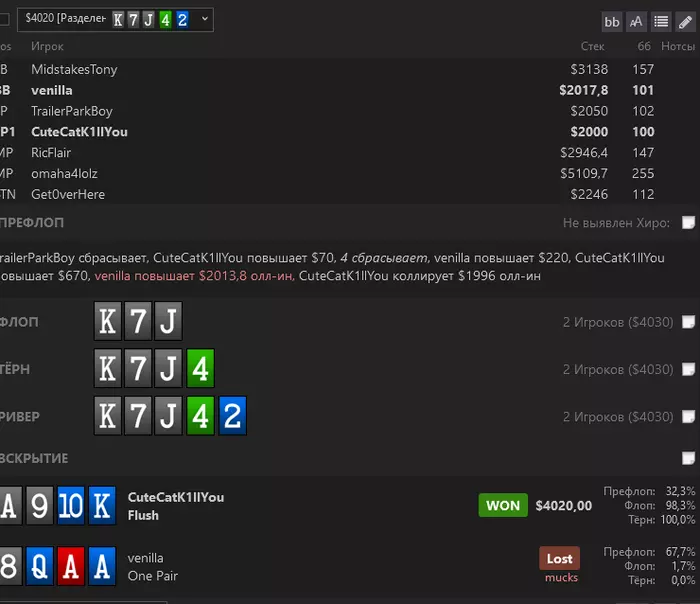Screen dimensions: 700x604
Task: Tick the checkbox left of hand selector
Action: coord(4,20)
